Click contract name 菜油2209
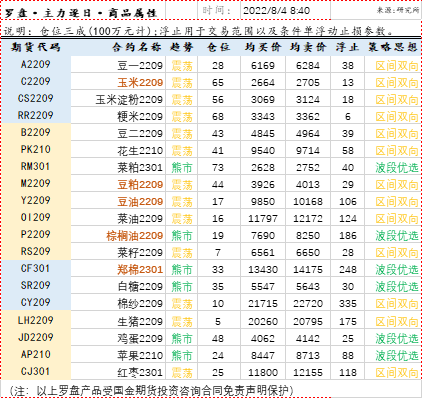 click(140, 219)
